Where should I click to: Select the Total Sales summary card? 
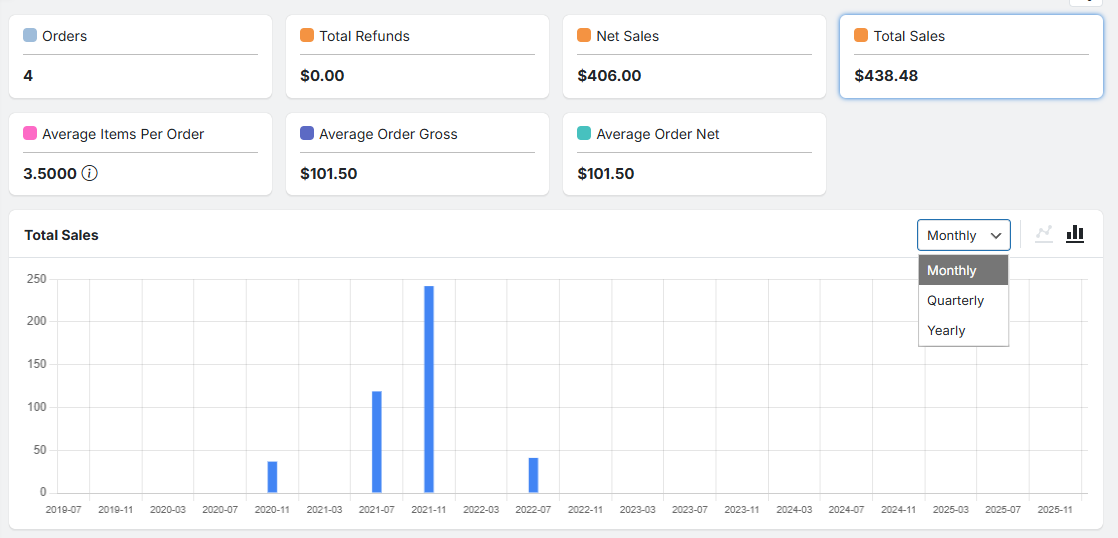point(971,57)
